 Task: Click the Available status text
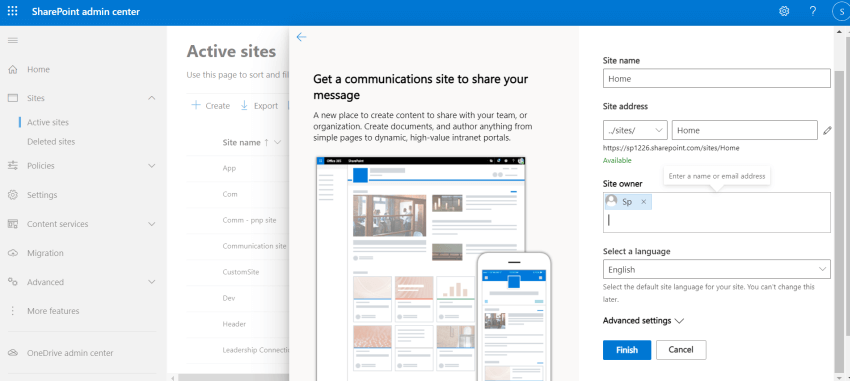click(617, 160)
